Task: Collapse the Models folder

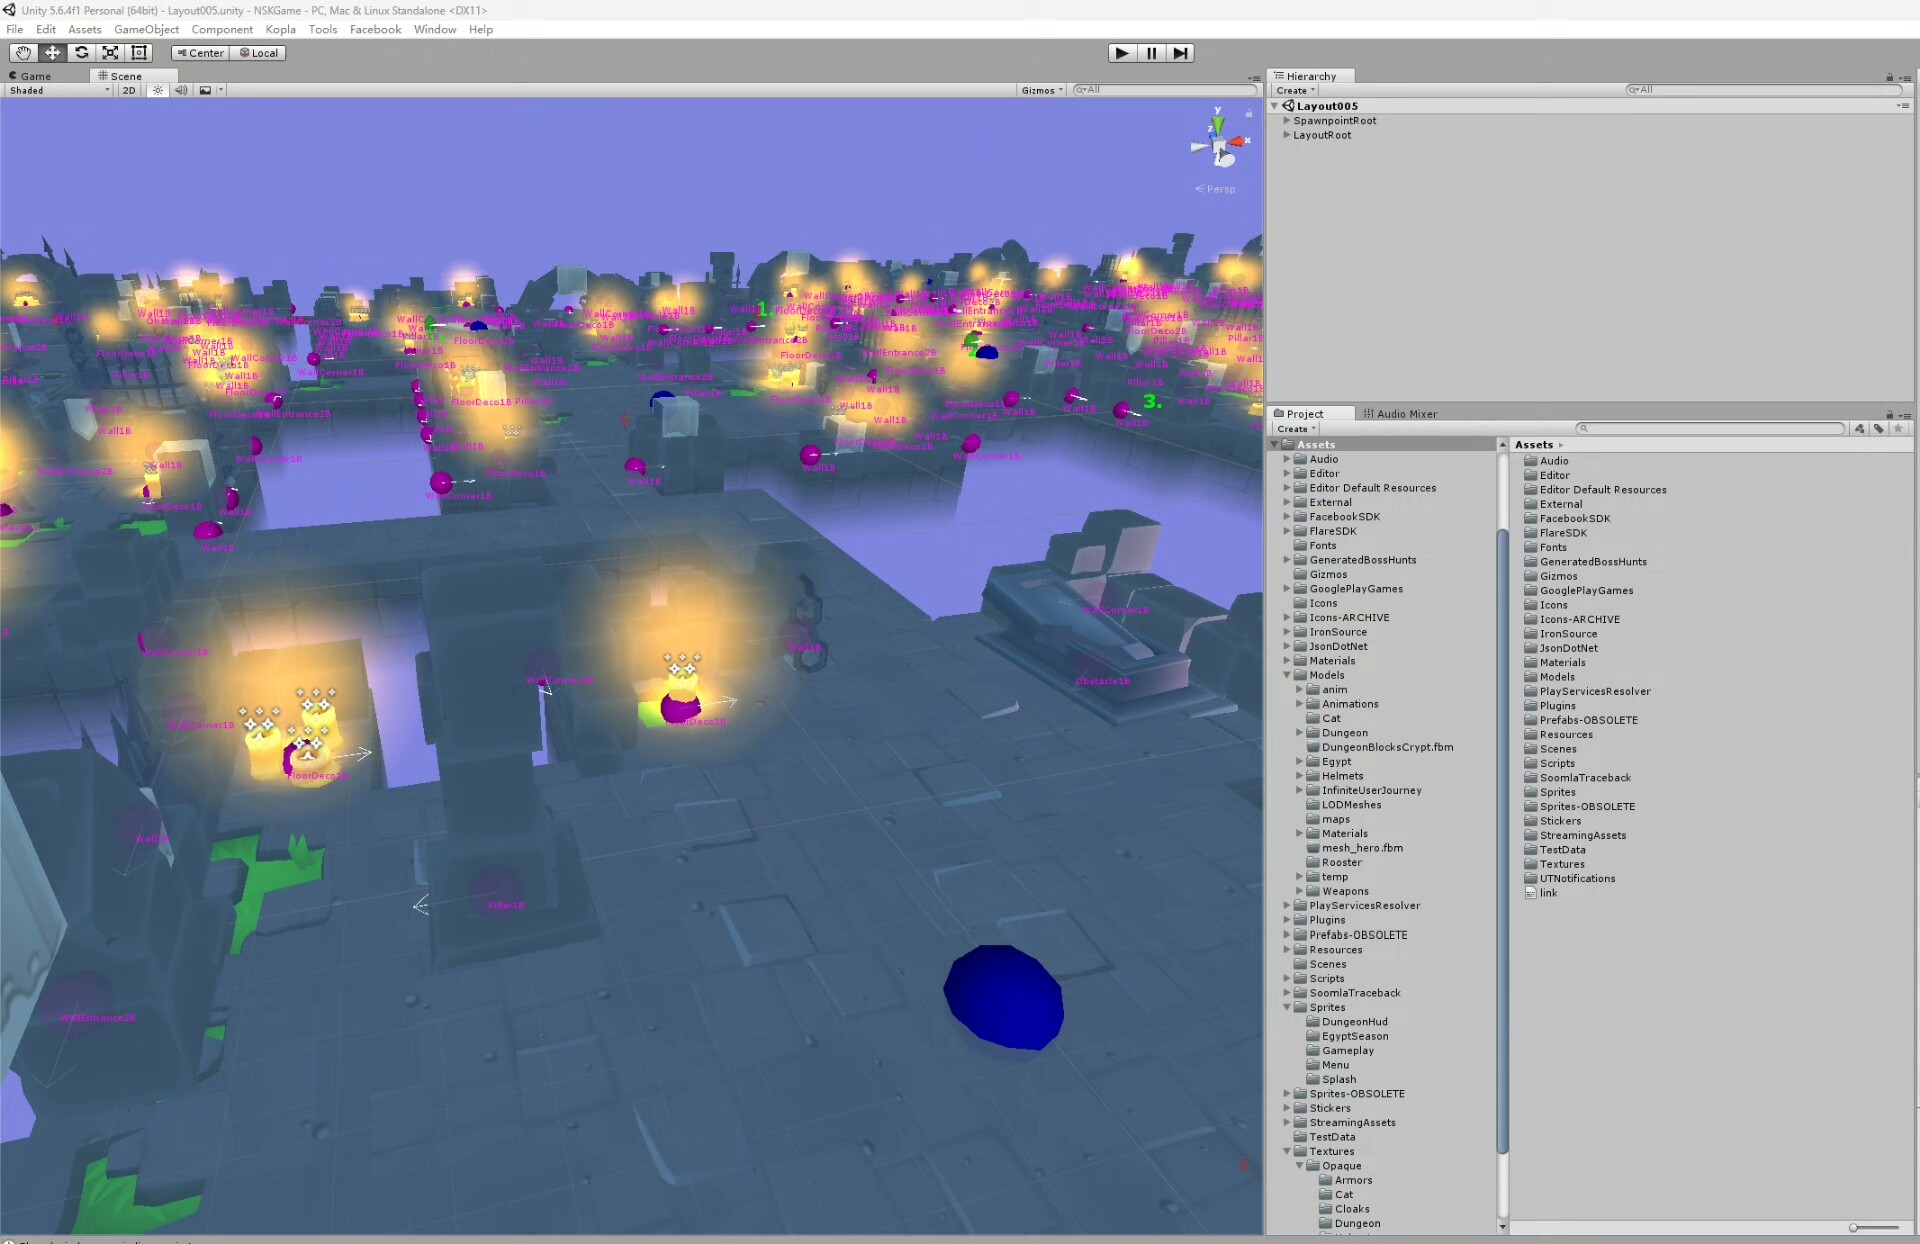Action: tap(1287, 675)
